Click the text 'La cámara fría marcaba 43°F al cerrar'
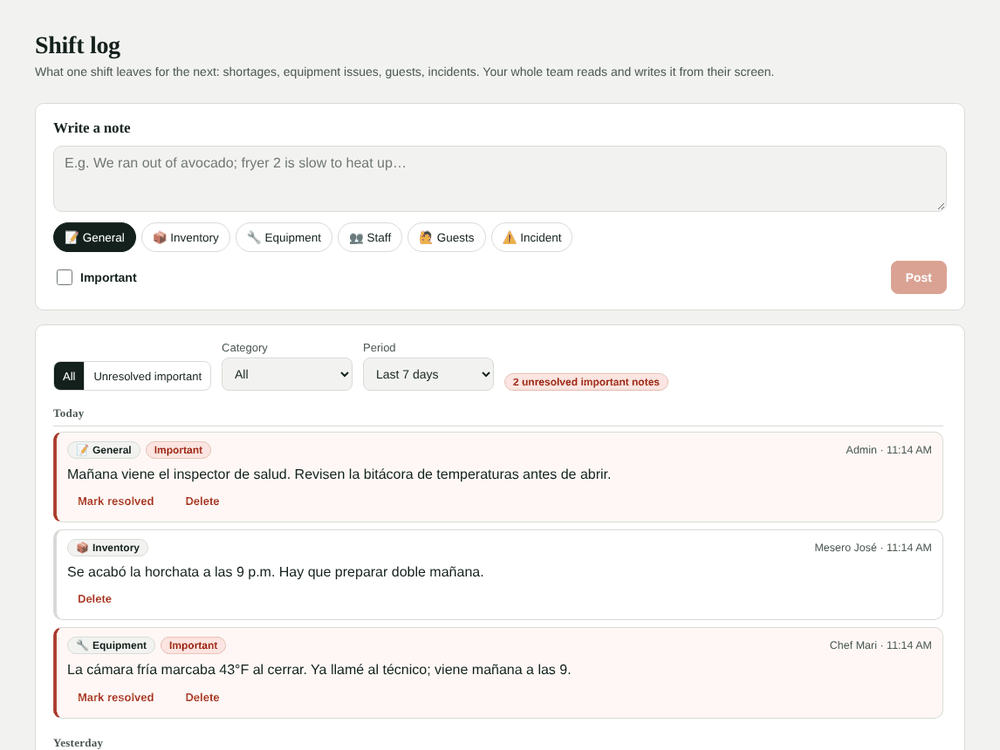Viewport: 1000px width, 750px height. click(x=188, y=670)
